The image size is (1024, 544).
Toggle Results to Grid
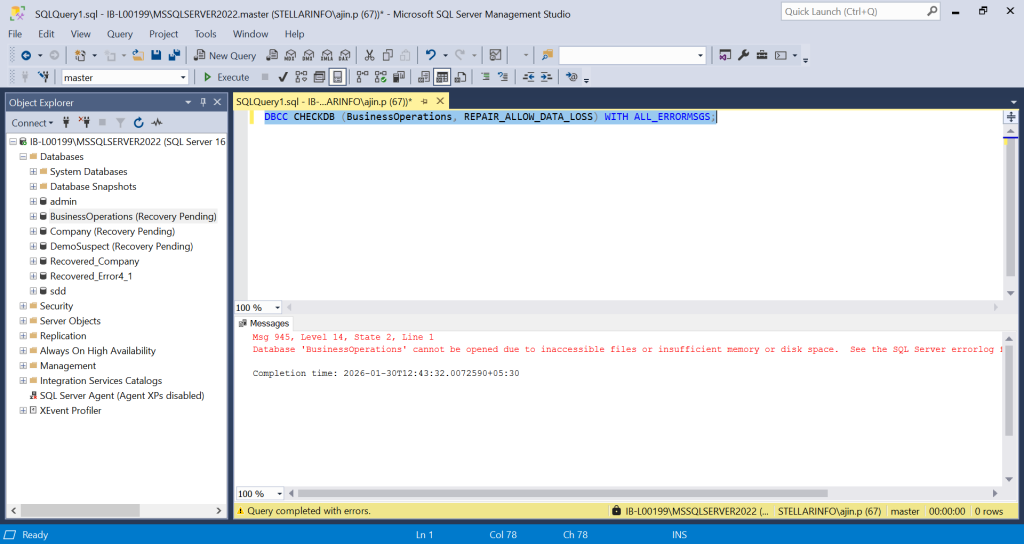[x=442, y=77]
